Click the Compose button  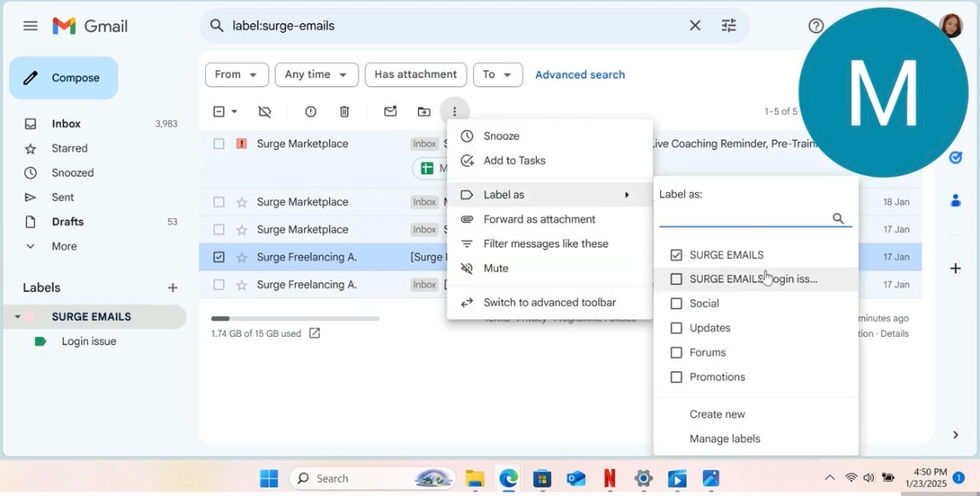64,78
